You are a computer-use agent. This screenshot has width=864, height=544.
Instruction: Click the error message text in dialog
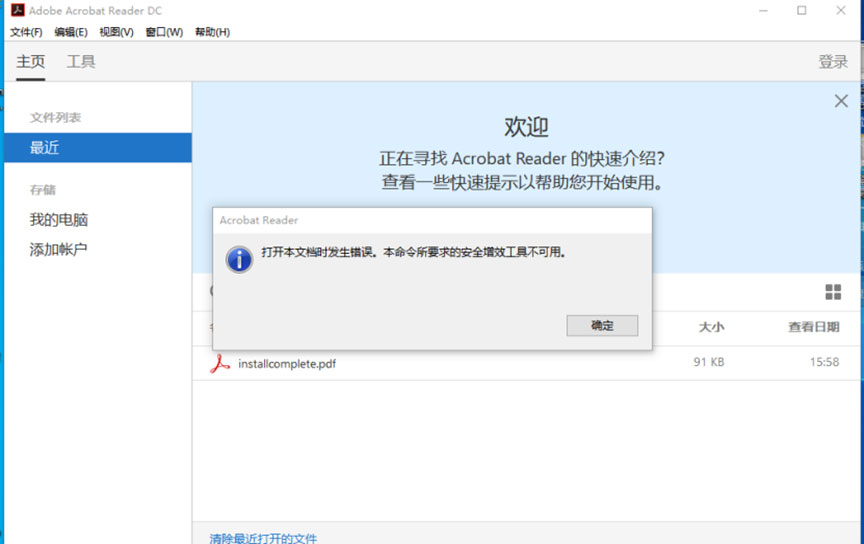[x=414, y=252]
